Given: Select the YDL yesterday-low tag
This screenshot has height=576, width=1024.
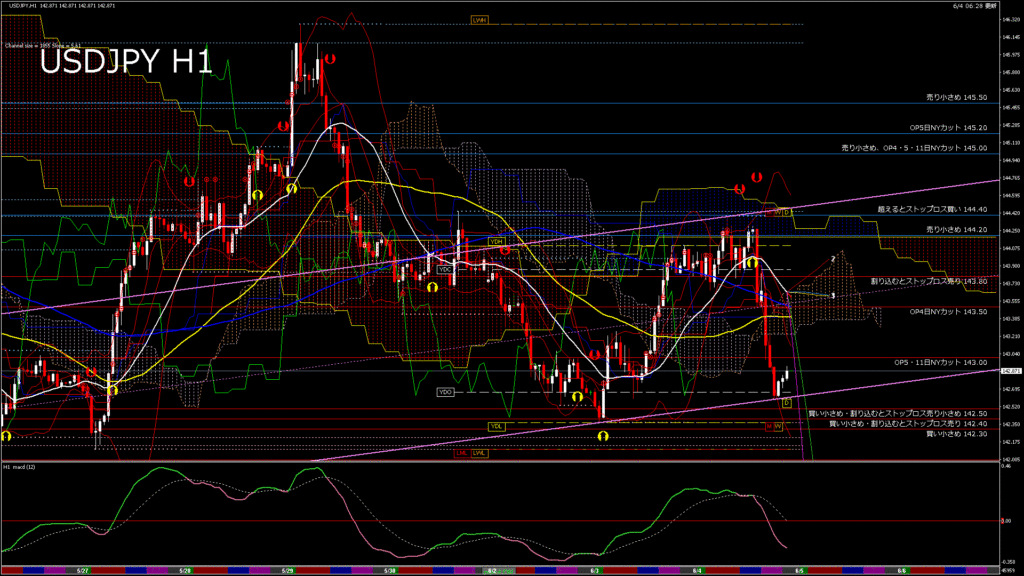Looking at the screenshot, I should 496,426.
